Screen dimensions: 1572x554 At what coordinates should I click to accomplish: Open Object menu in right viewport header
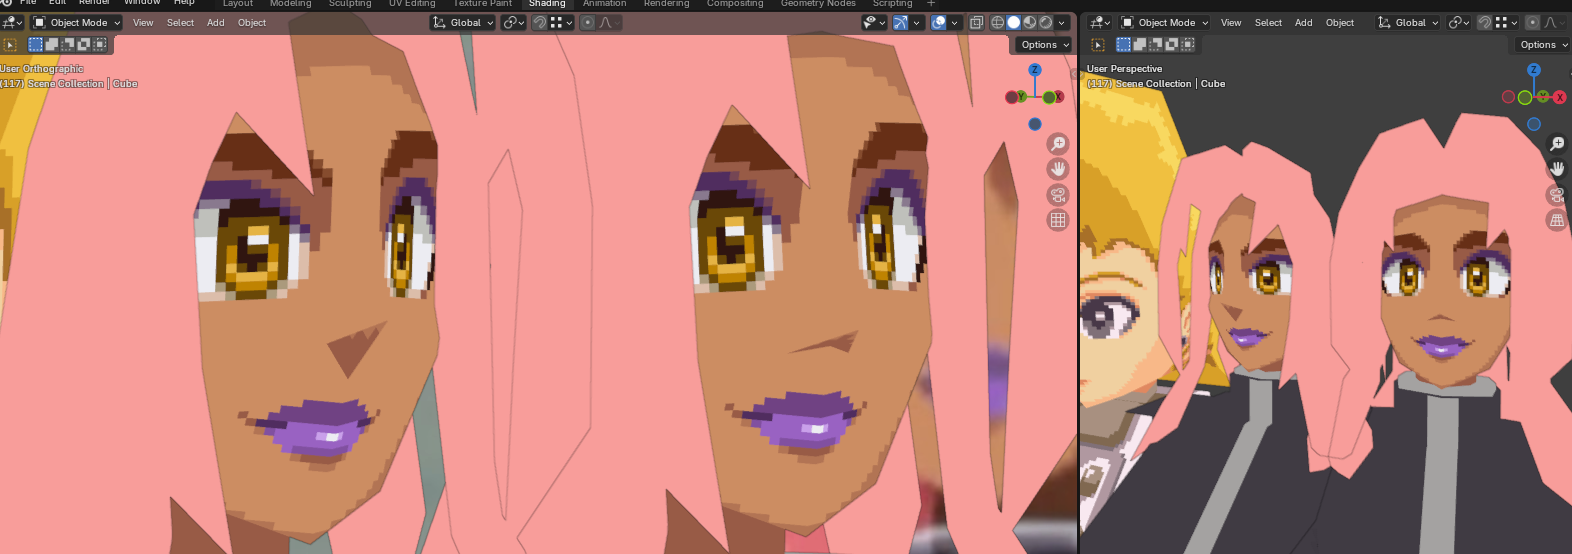point(1340,22)
